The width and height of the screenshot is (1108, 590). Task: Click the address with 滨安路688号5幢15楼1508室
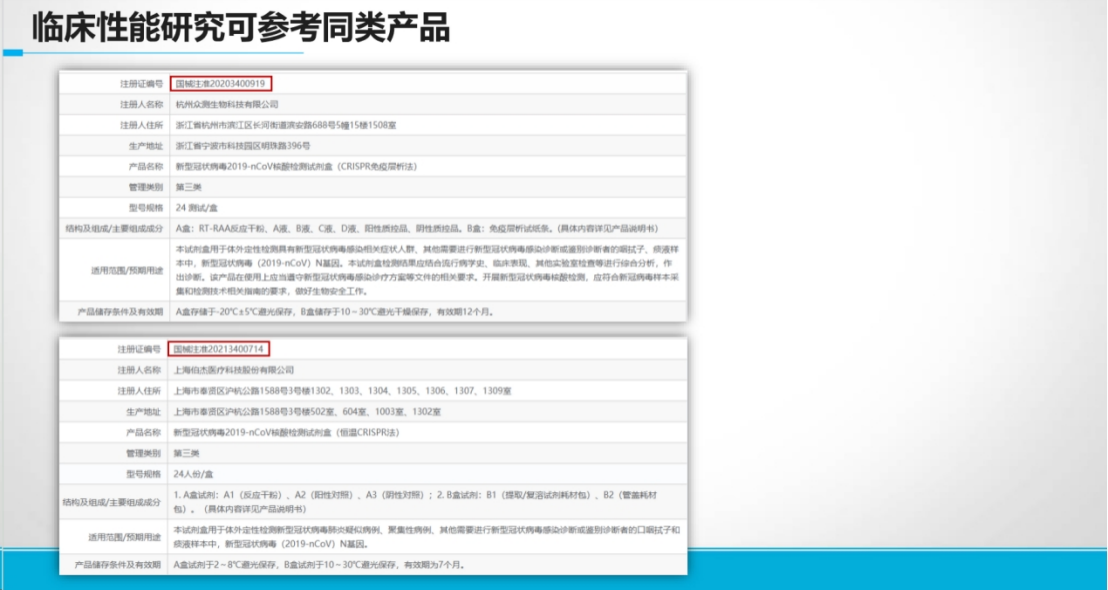(x=285, y=125)
